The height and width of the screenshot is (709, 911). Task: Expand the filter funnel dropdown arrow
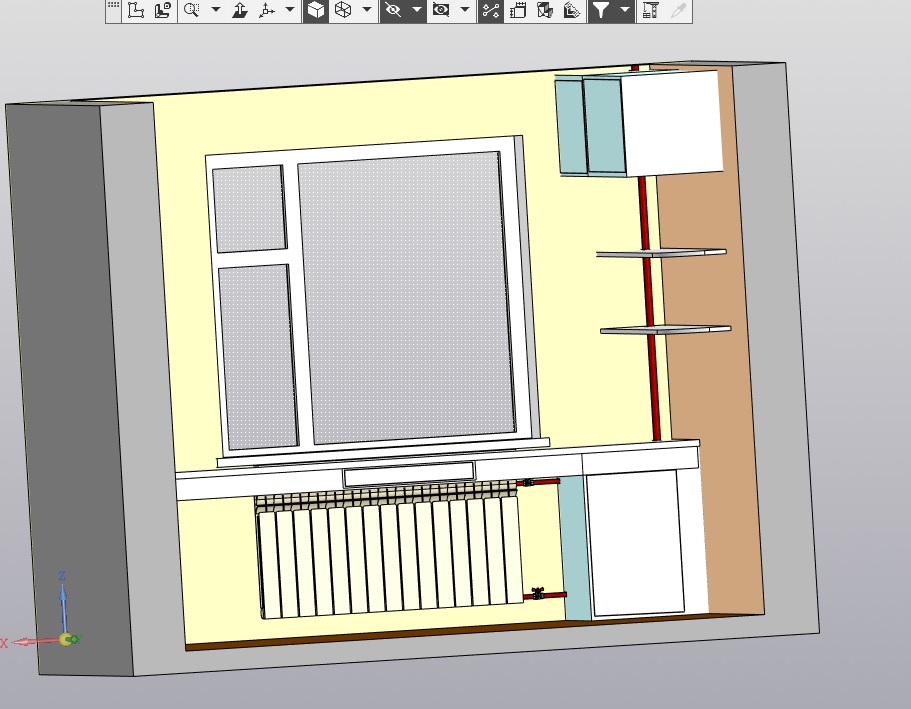(624, 10)
